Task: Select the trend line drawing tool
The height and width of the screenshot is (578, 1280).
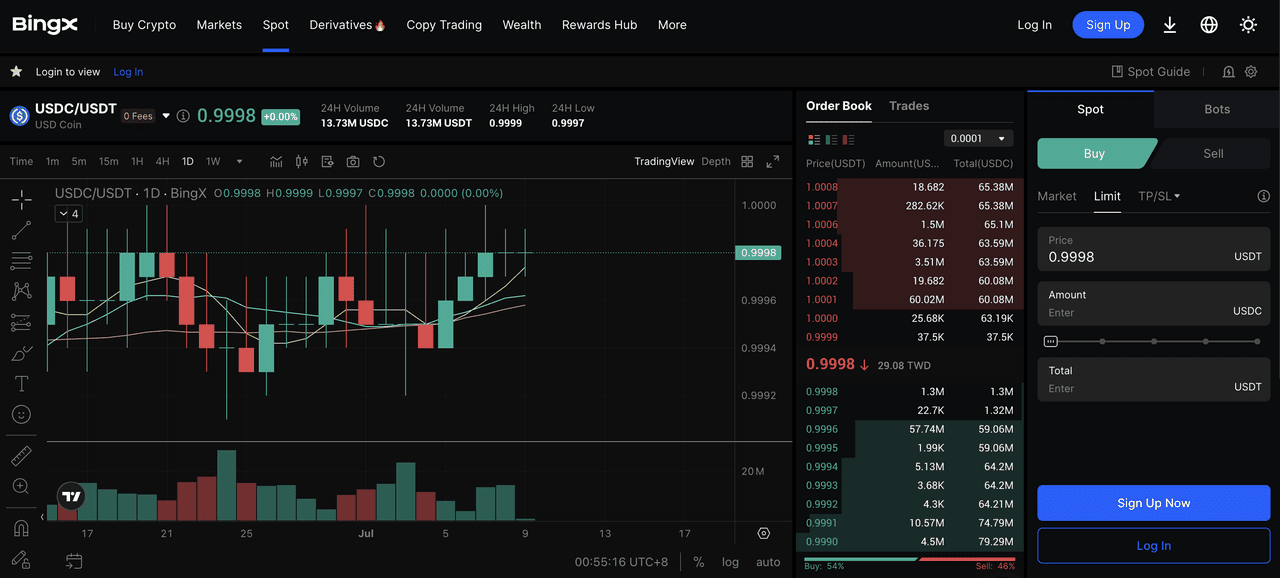Action: [21, 231]
